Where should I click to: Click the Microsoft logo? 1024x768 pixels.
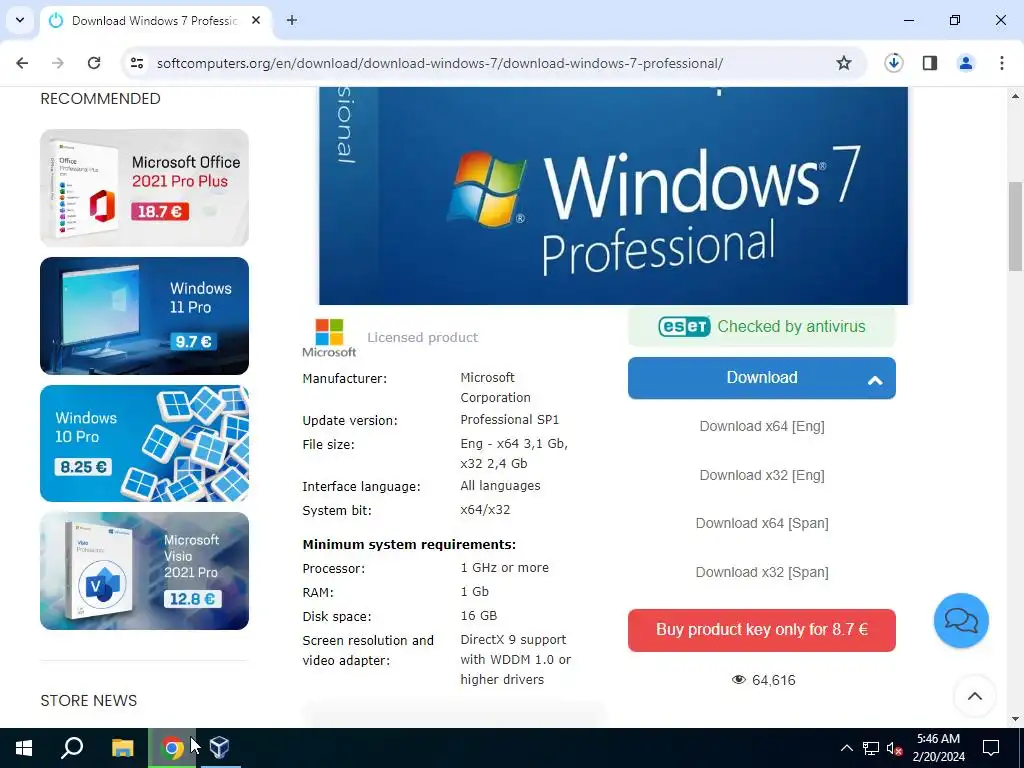point(329,338)
